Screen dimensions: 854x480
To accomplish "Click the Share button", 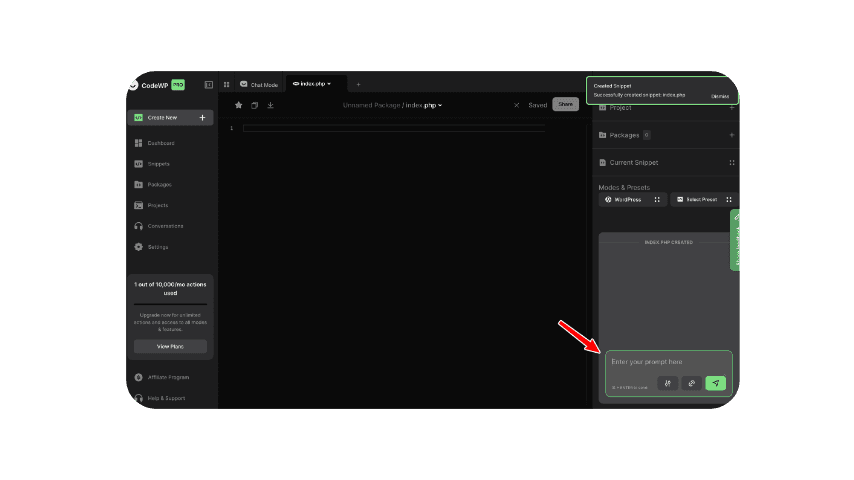I will [x=565, y=104].
